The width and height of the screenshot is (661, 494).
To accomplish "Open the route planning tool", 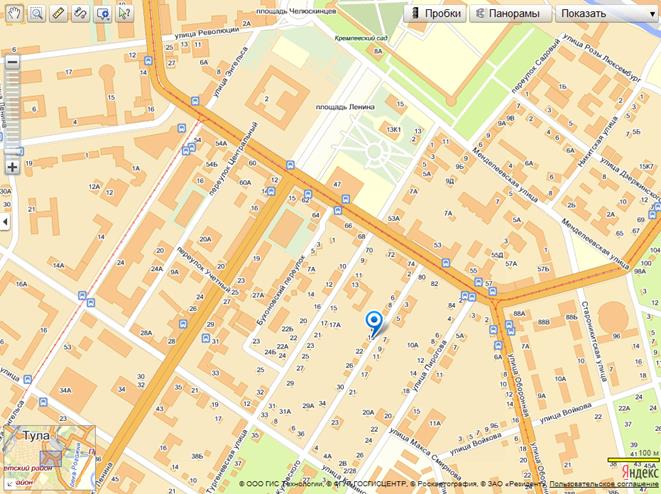I will point(80,13).
